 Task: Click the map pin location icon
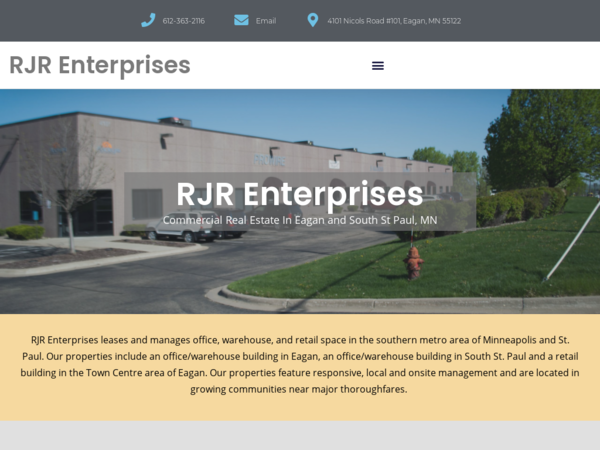pyautogui.click(x=313, y=20)
